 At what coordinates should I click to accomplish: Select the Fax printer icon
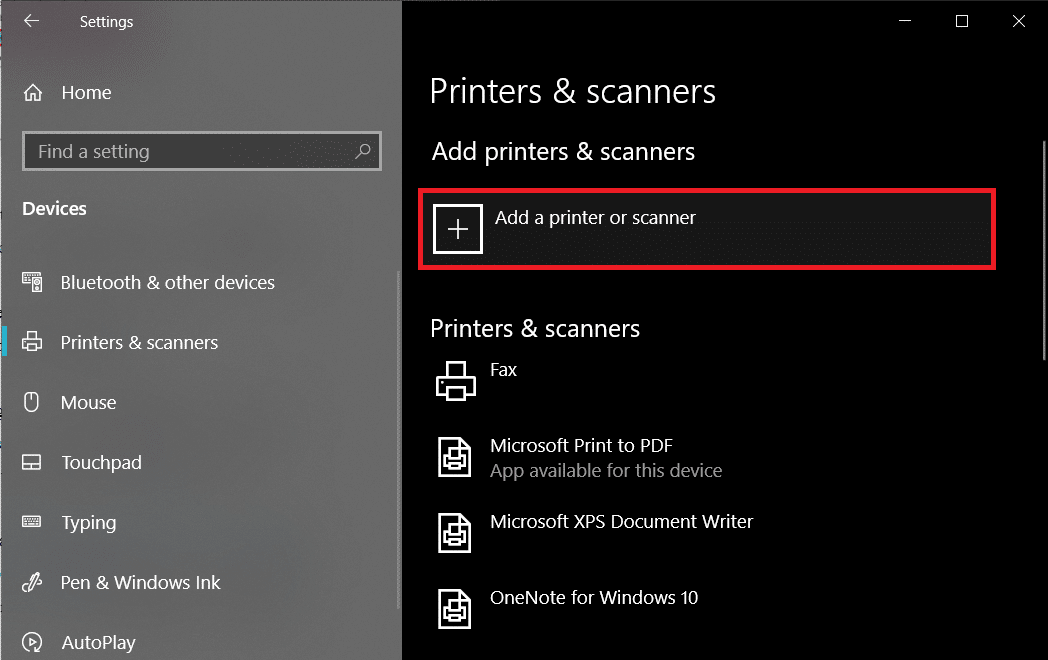point(456,381)
